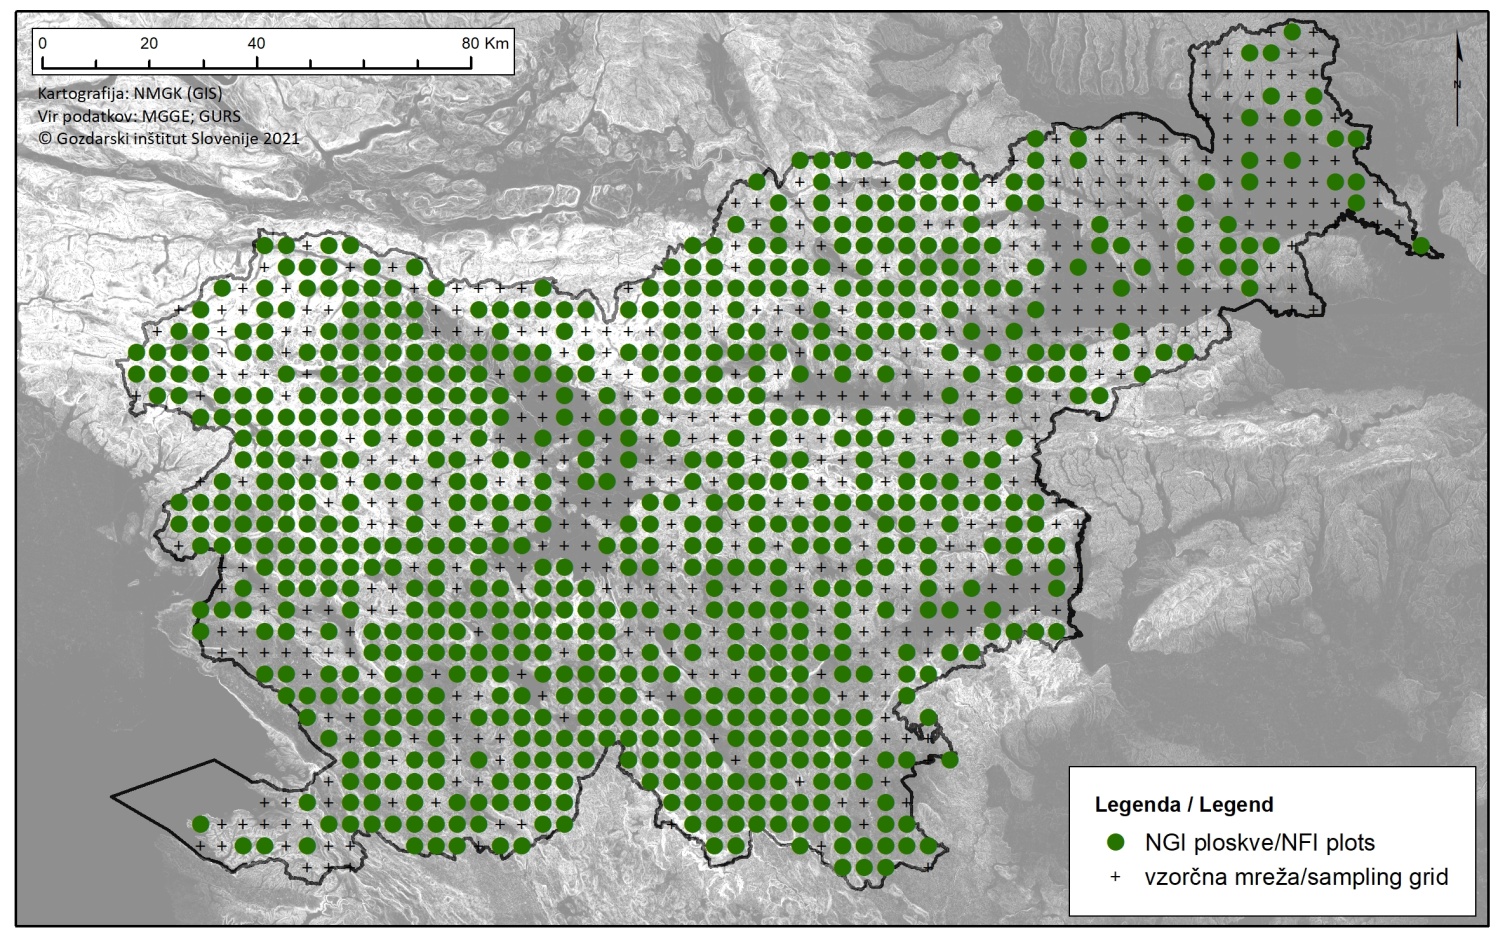
Task: Click the '20' scale bar label
Action: (149, 43)
